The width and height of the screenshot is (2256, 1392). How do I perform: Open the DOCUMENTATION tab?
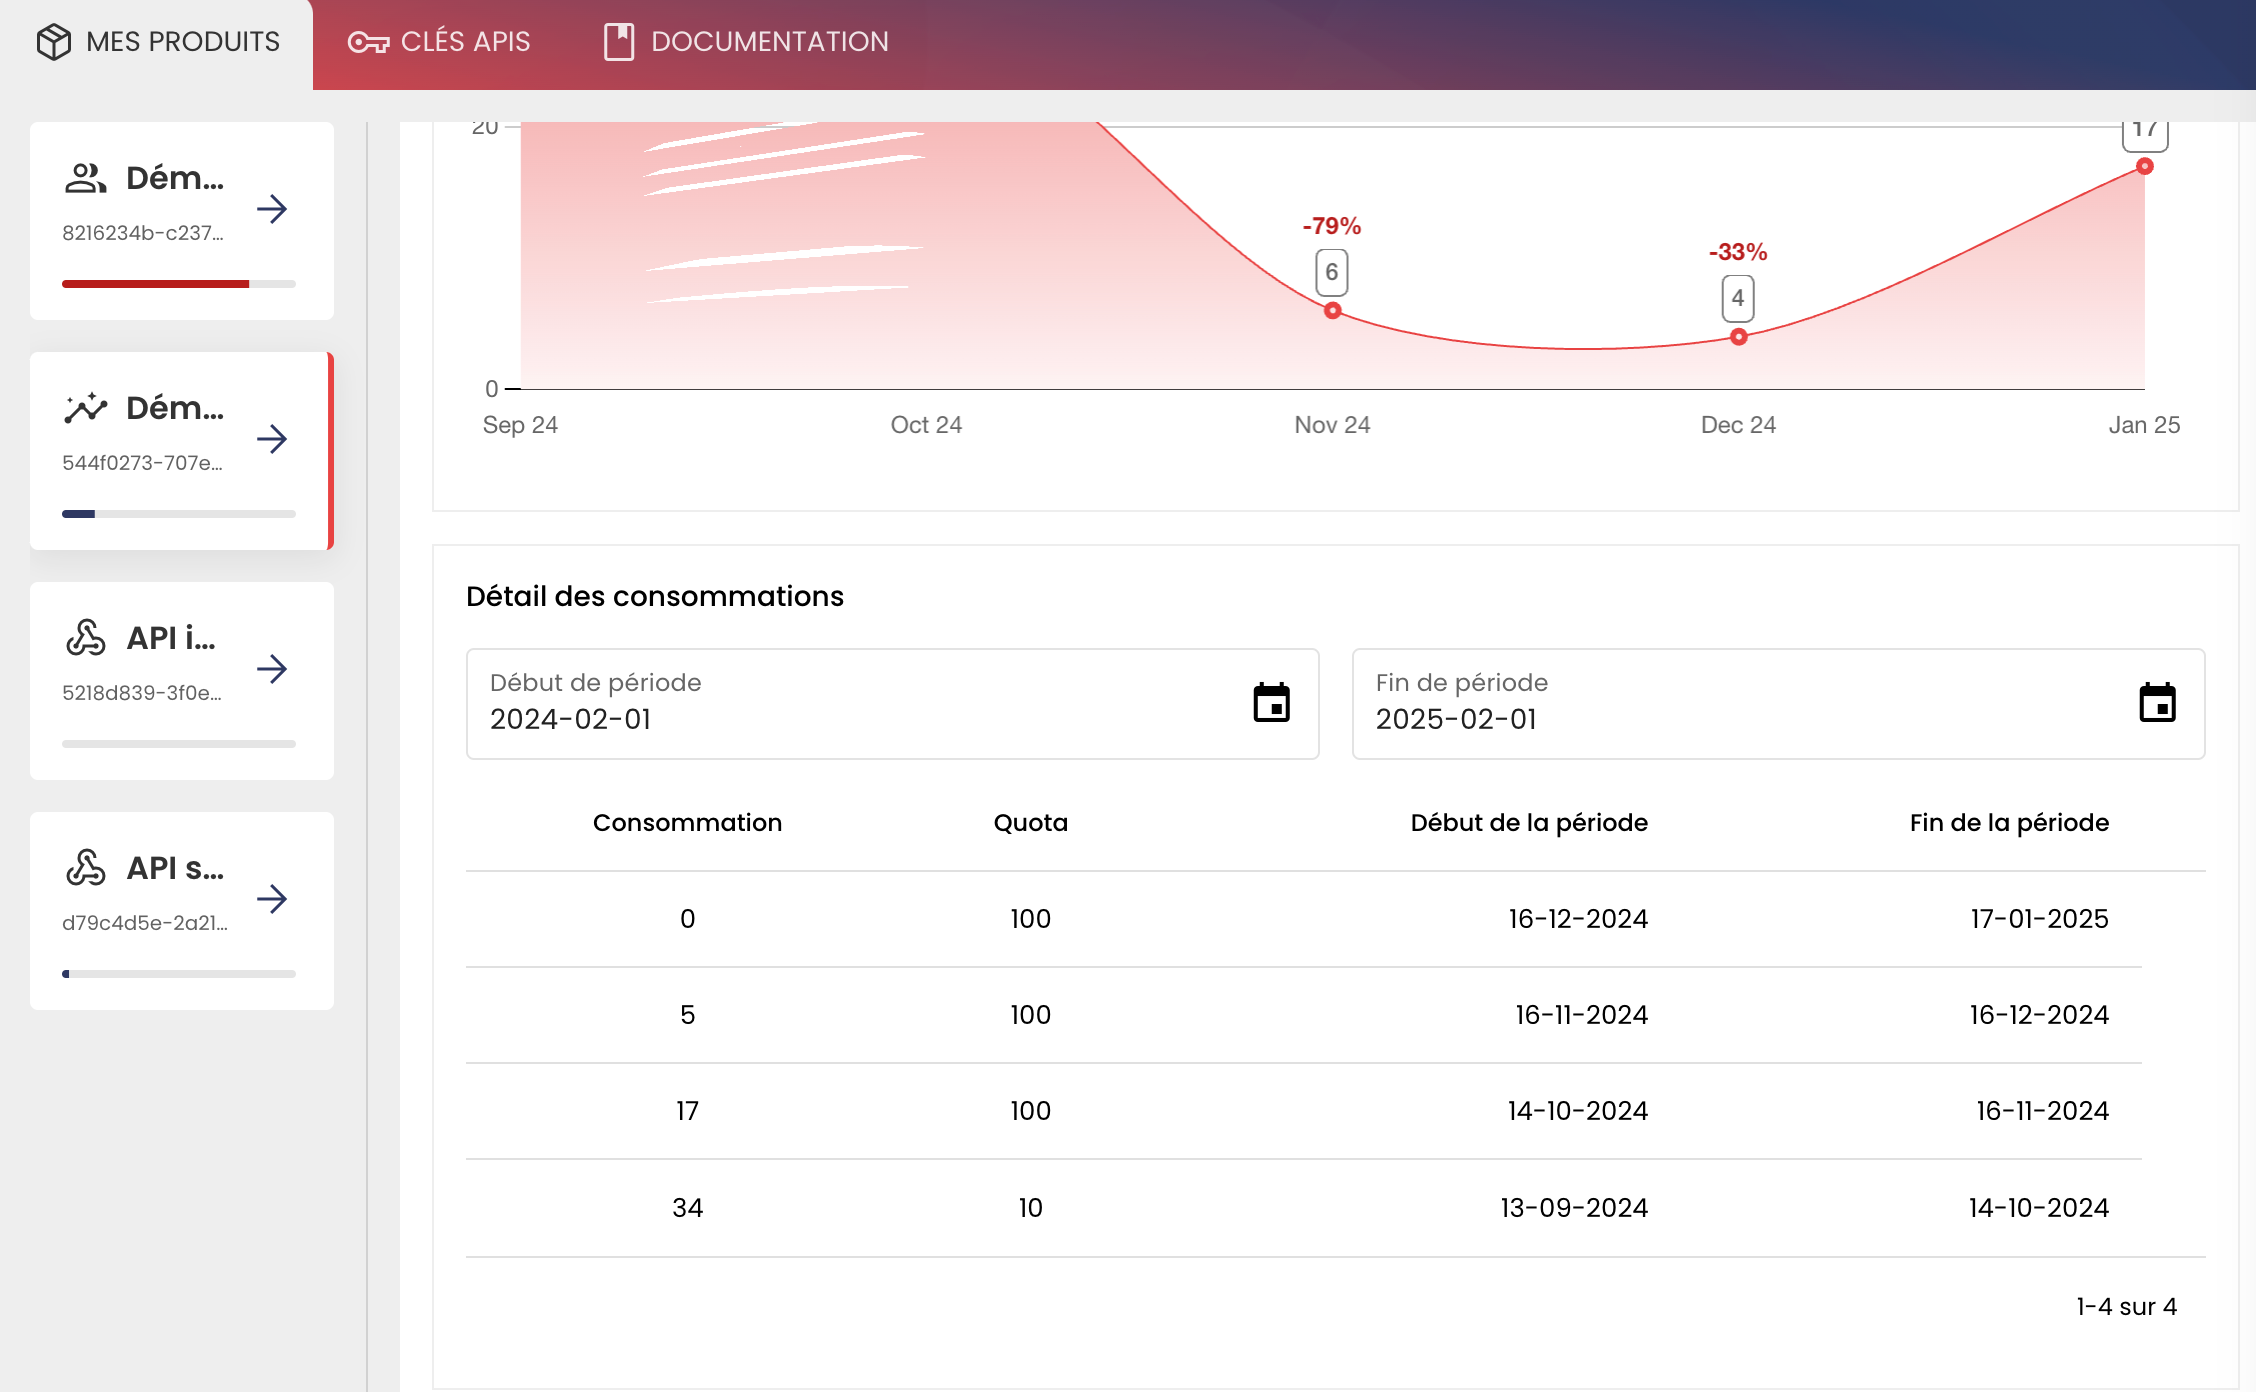746,42
